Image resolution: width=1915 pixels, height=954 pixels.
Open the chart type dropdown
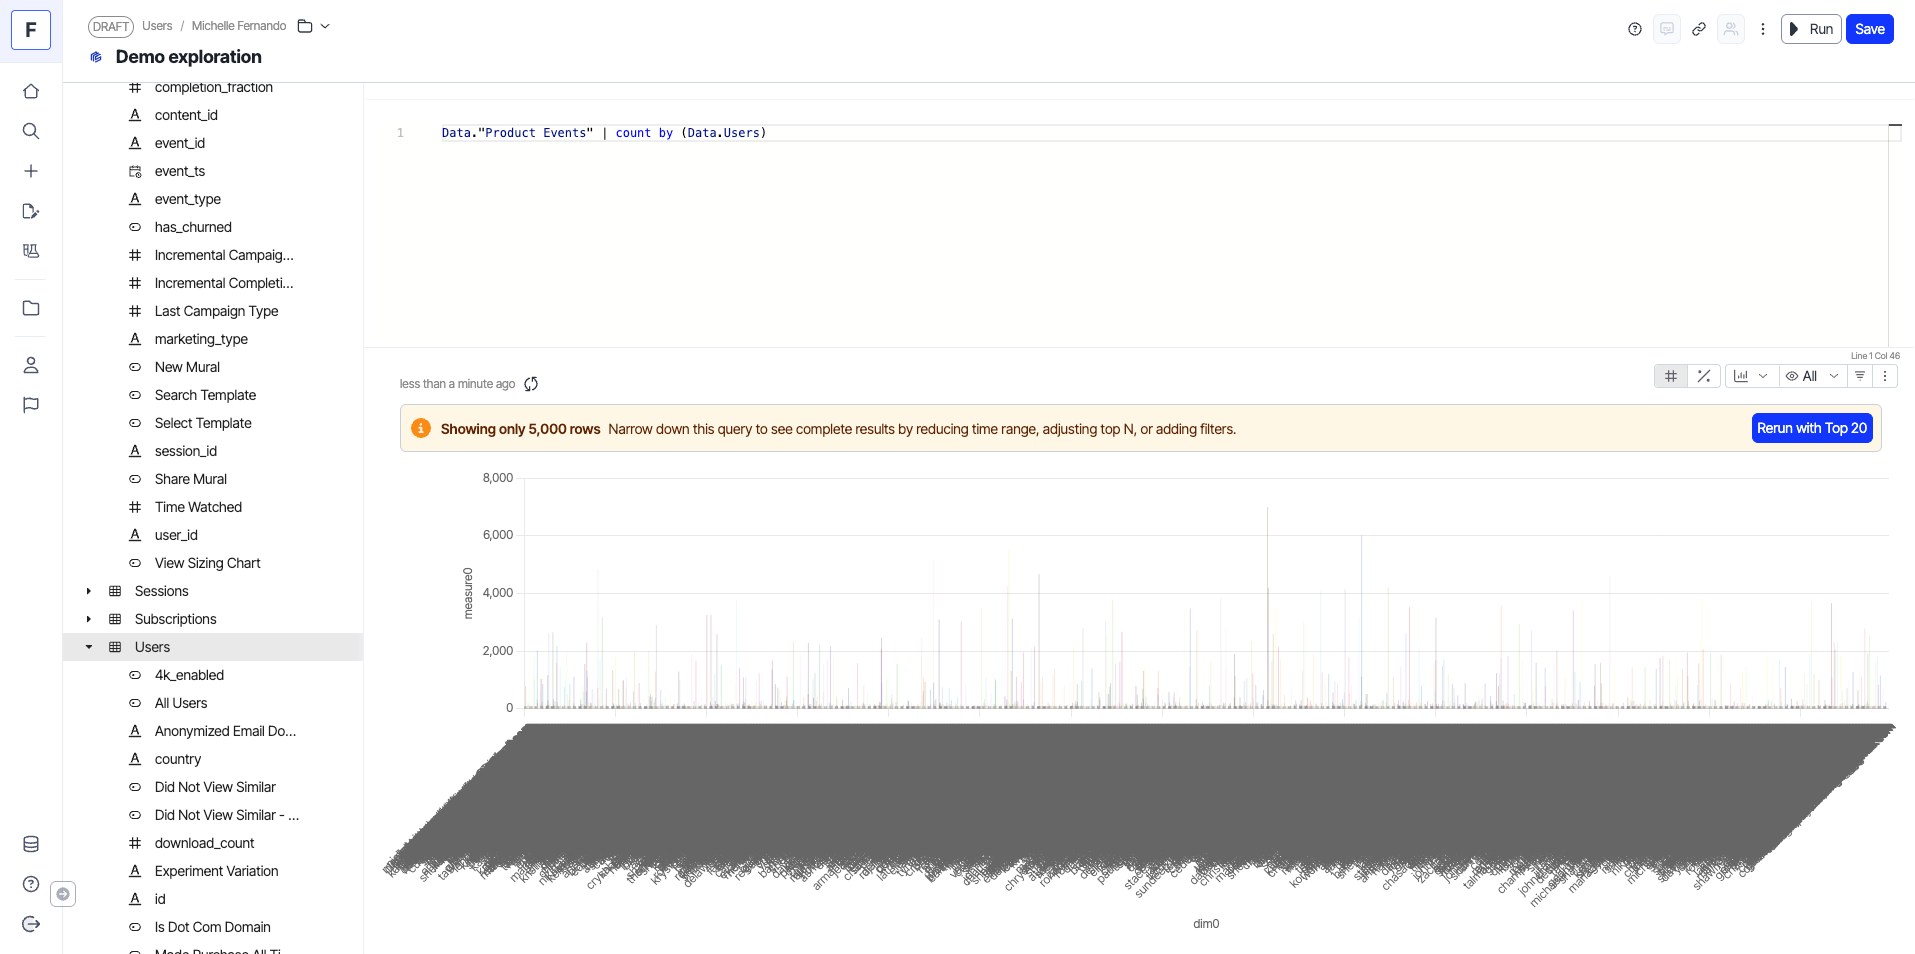1751,376
